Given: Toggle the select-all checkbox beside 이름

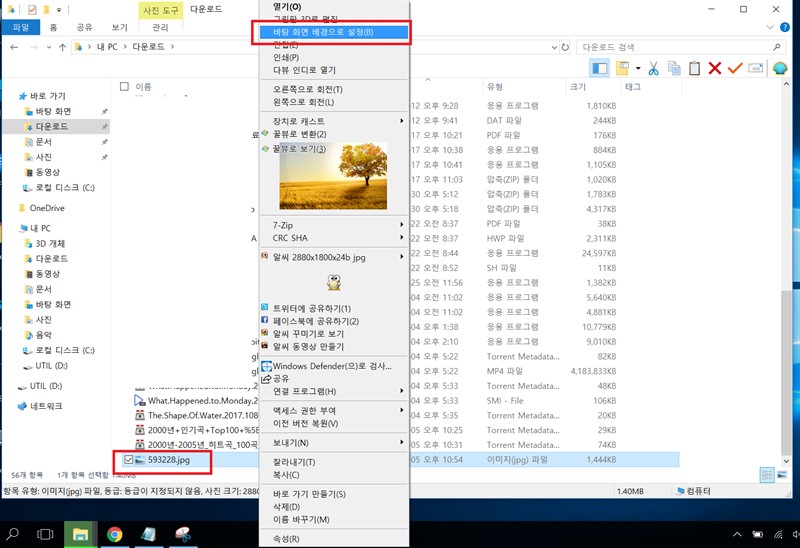Looking at the screenshot, I should tap(124, 86).
